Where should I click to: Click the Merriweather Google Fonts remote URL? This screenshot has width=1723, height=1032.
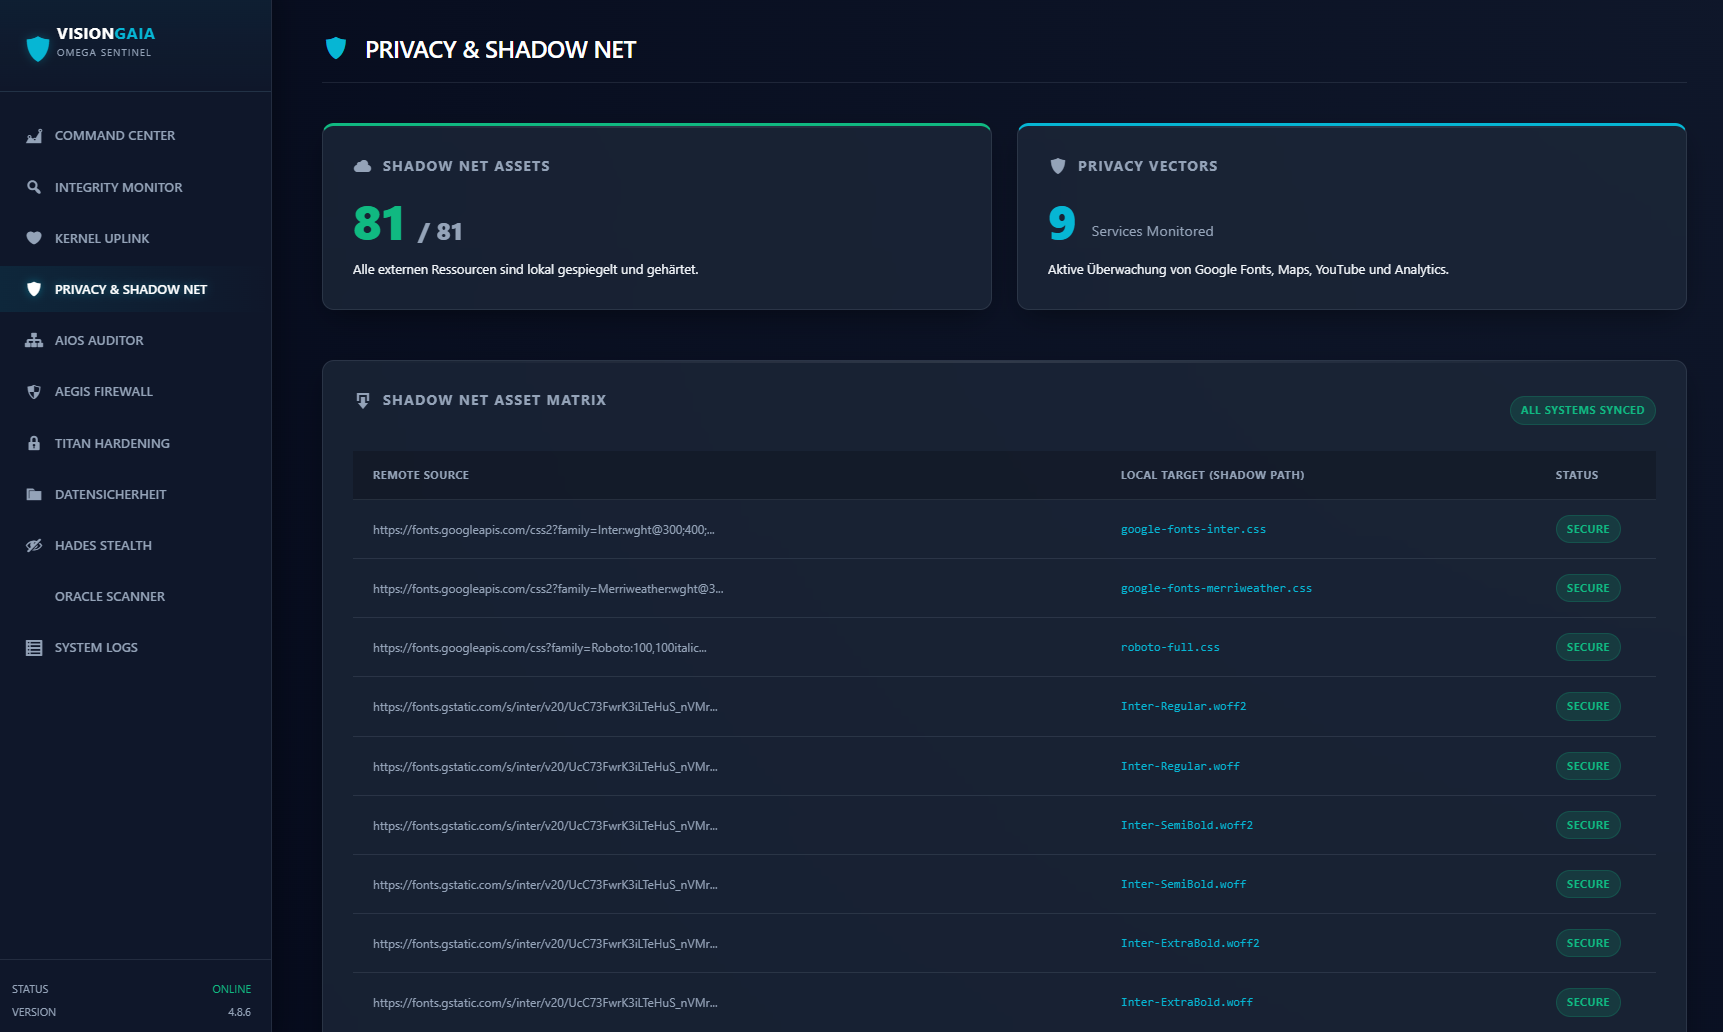pyautogui.click(x=548, y=589)
